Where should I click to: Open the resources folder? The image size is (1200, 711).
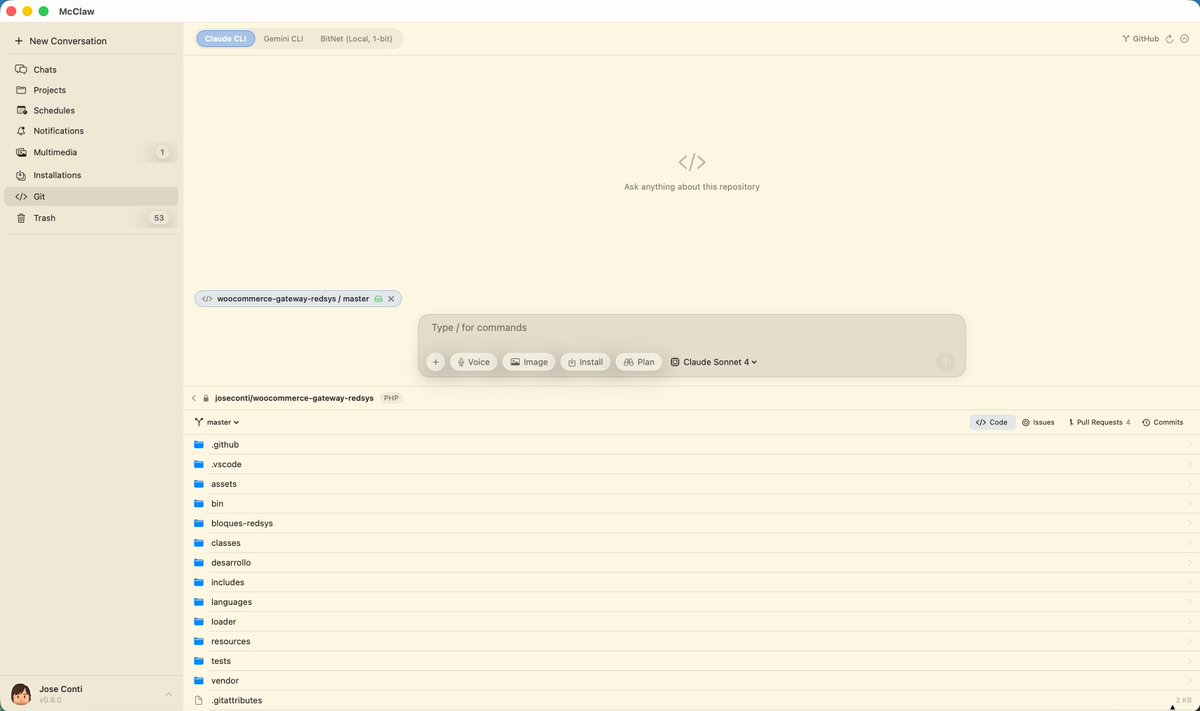[x=691, y=641]
